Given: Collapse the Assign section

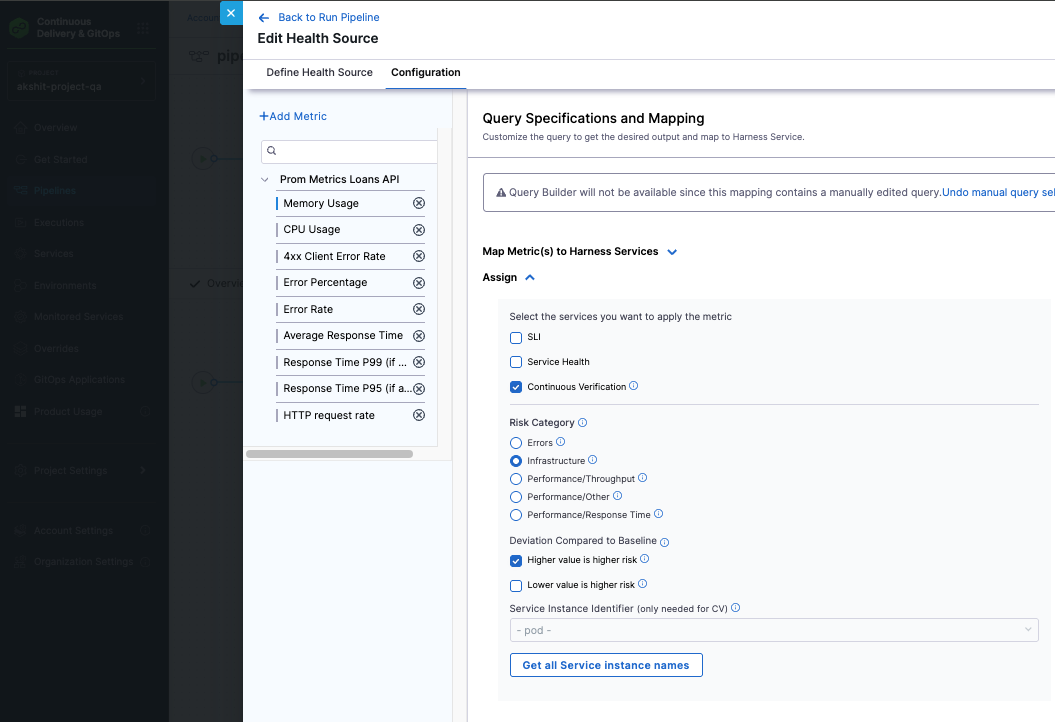Looking at the screenshot, I should pyautogui.click(x=530, y=278).
